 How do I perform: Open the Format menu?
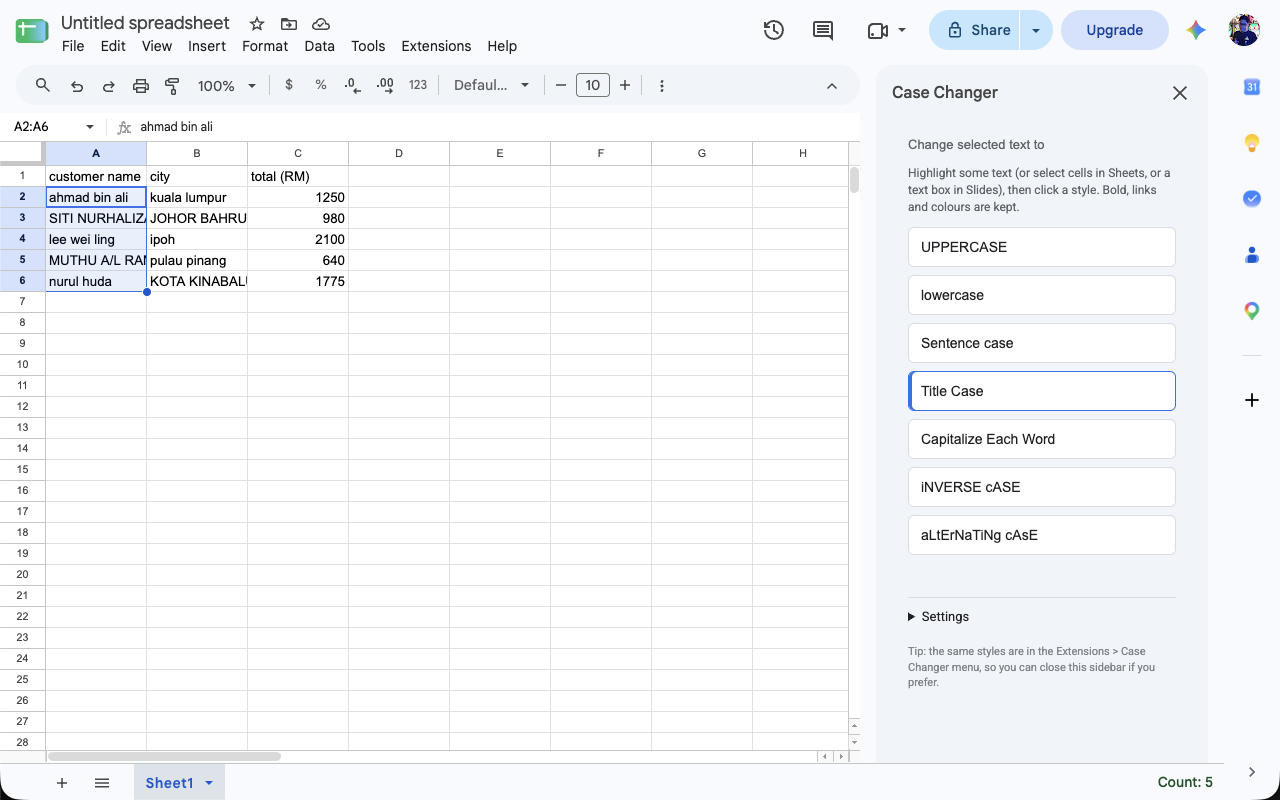point(265,46)
